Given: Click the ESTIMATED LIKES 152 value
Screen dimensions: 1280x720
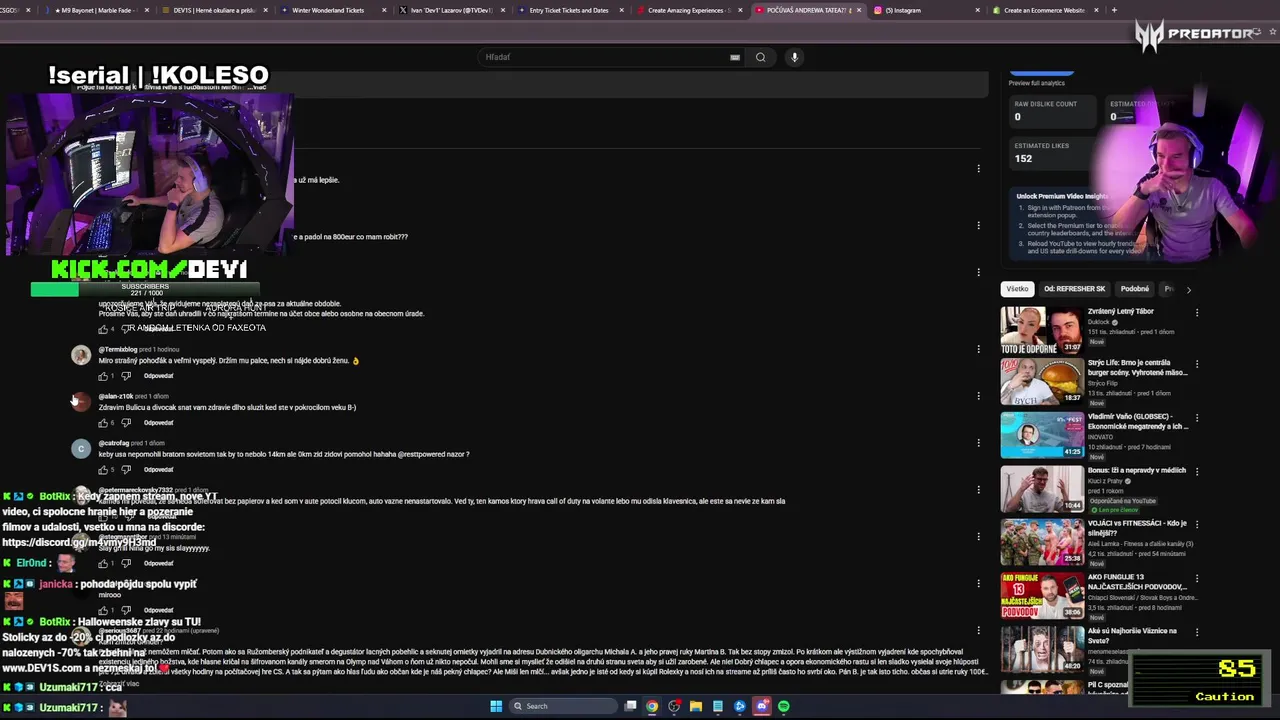Looking at the screenshot, I should pyautogui.click(x=1023, y=159).
